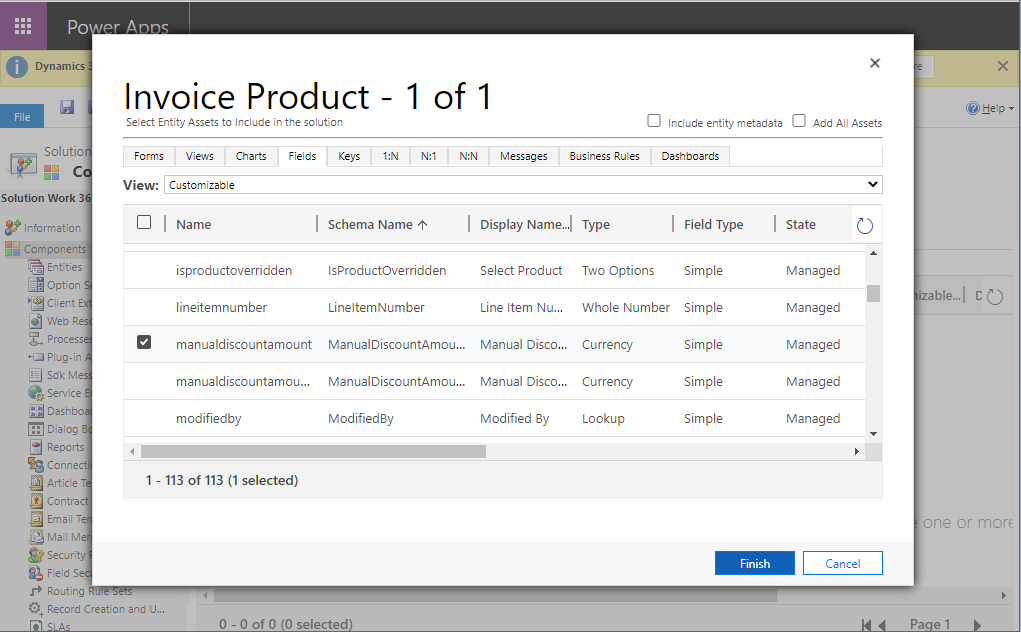
Task: Open the Messages tab
Action: coord(524,156)
